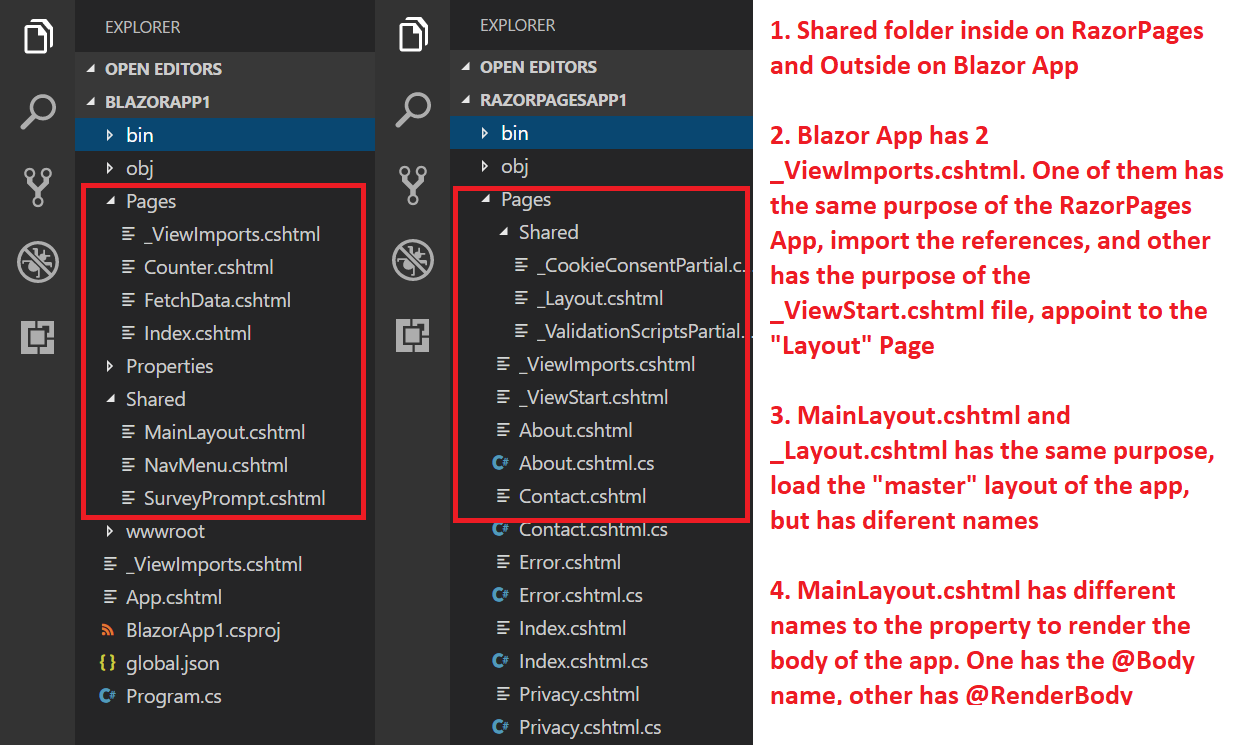
Task: Open _Layout.cshtml file
Action: pos(600,298)
